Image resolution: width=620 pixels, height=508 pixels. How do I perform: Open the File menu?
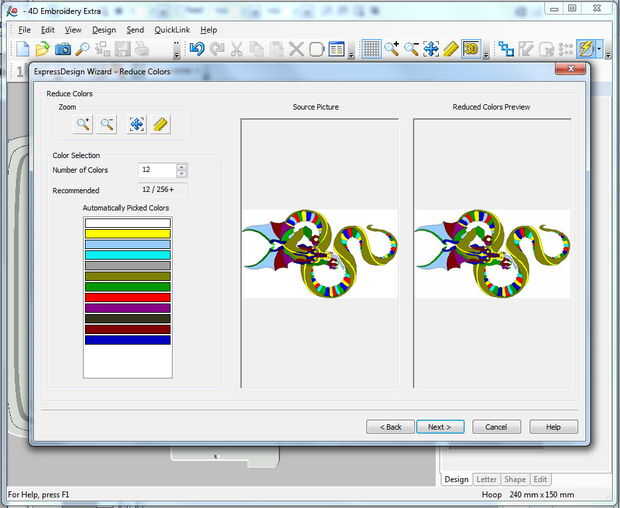tap(24, 30)
